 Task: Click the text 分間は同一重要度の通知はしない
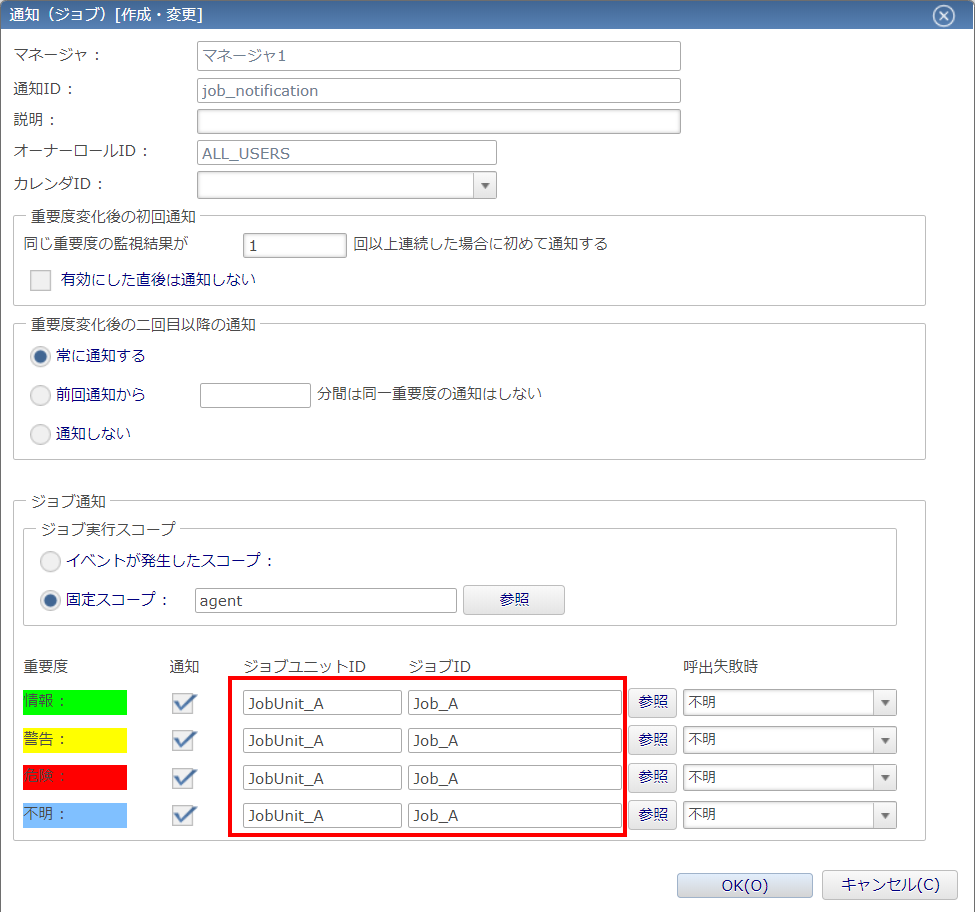point(430,394)
